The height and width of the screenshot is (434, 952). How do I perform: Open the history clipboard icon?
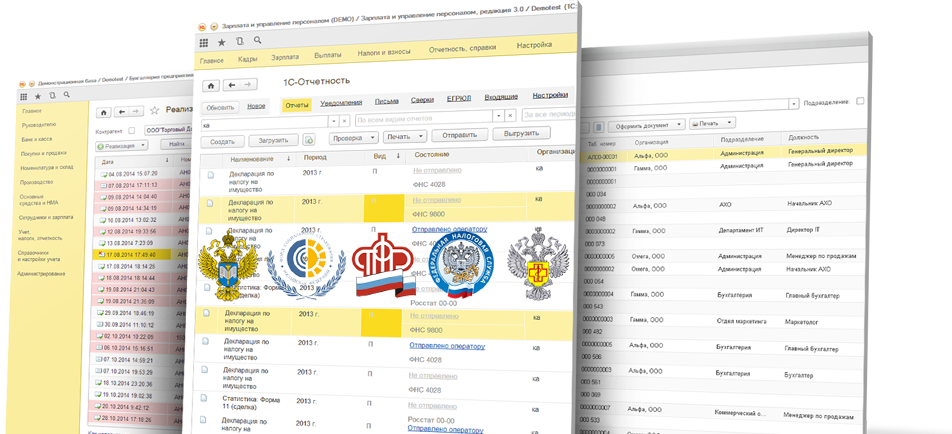(x=240, y=41)
